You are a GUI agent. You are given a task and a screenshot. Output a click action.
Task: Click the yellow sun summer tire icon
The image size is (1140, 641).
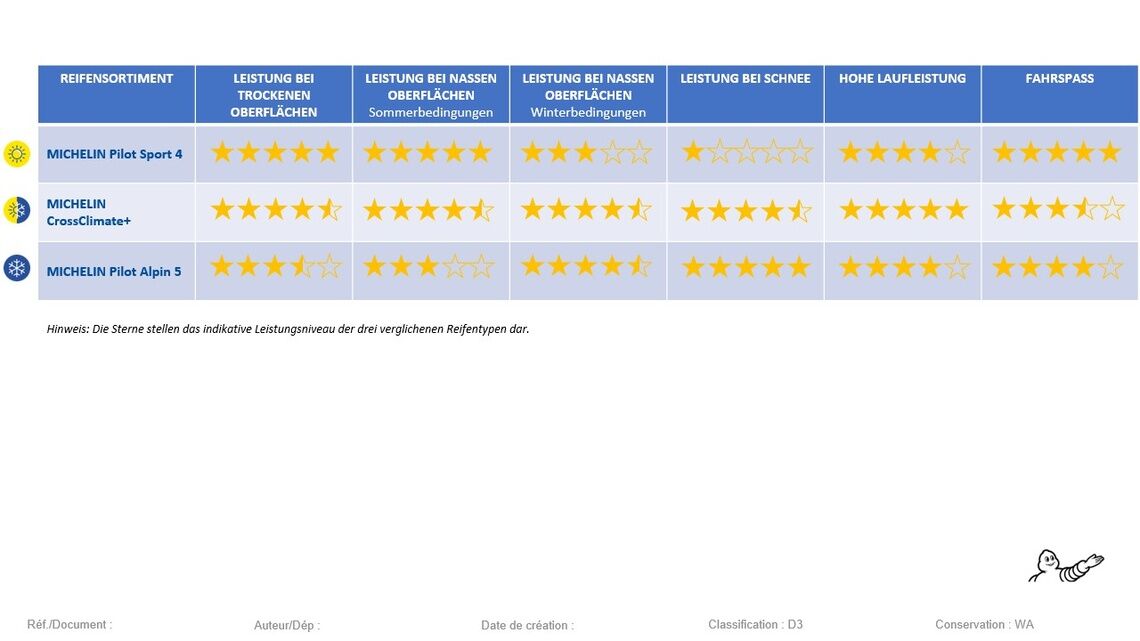[x=17, y=154]
